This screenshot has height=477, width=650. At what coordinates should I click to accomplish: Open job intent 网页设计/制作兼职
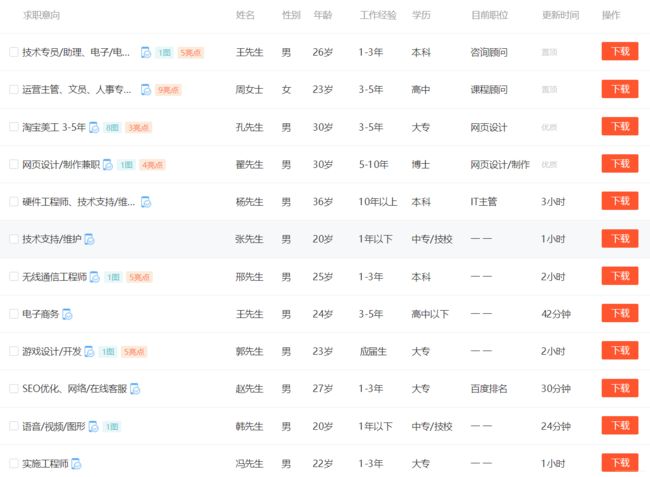click(61, 165)
